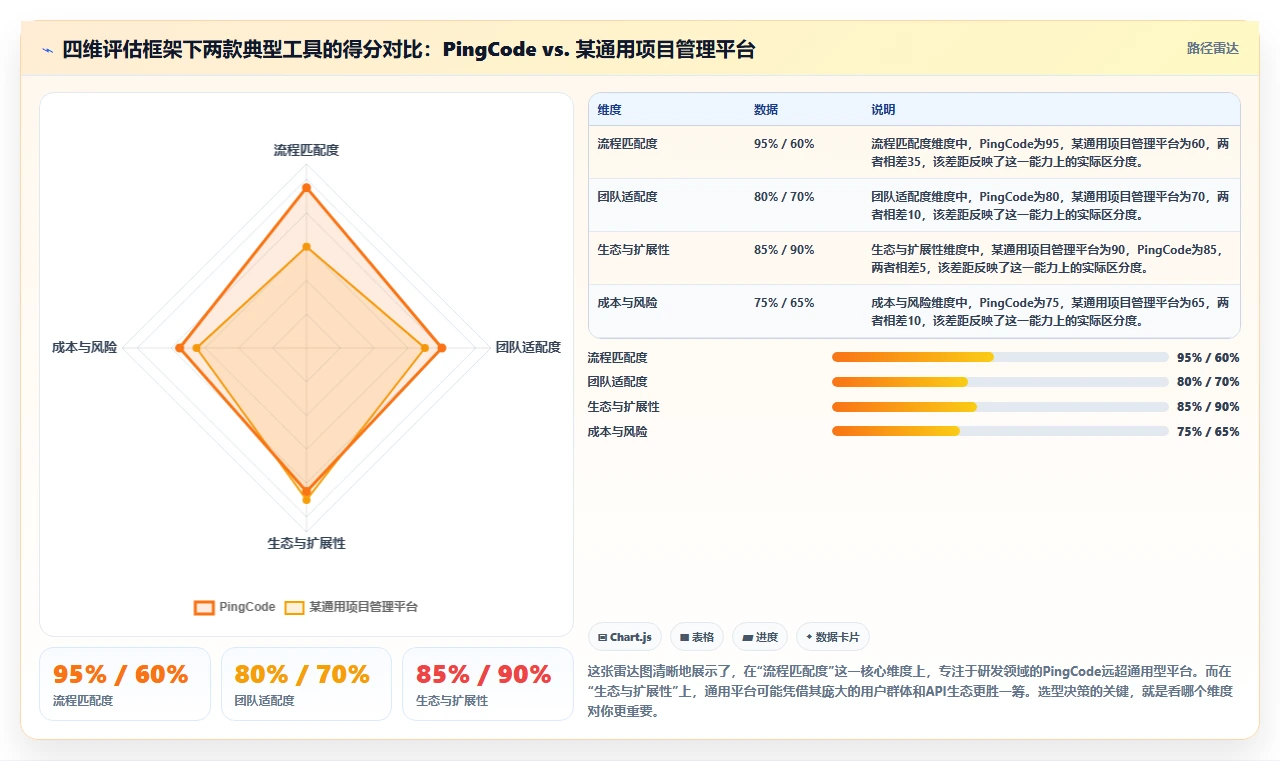The height and width of the screenshot is (761, 1280).
Task: Click the 生态与扩展性 radar axis label
Action: (x=306, y=543)
